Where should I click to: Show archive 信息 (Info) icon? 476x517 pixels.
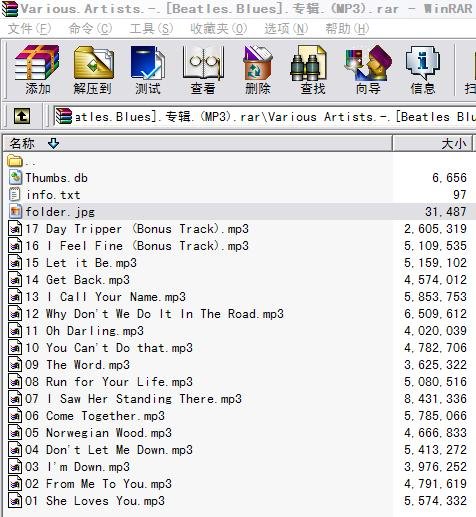tap(423, 70)
